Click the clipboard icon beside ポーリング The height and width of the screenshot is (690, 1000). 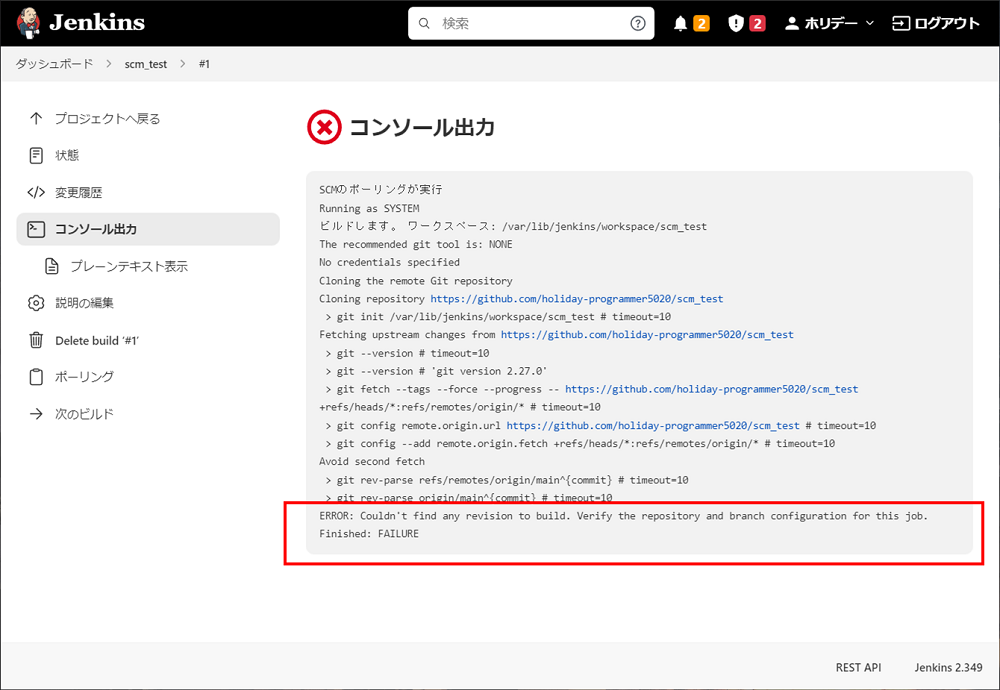pyautogui.click(x=36, y=377)
